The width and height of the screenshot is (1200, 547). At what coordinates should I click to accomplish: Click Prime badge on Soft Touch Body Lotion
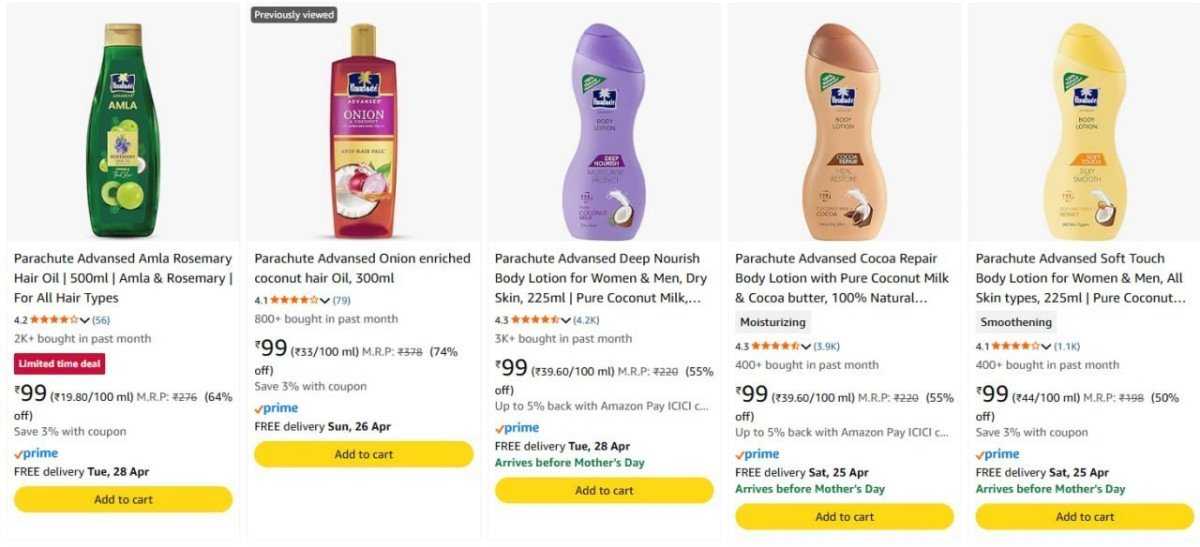click(x=997, y=454)
